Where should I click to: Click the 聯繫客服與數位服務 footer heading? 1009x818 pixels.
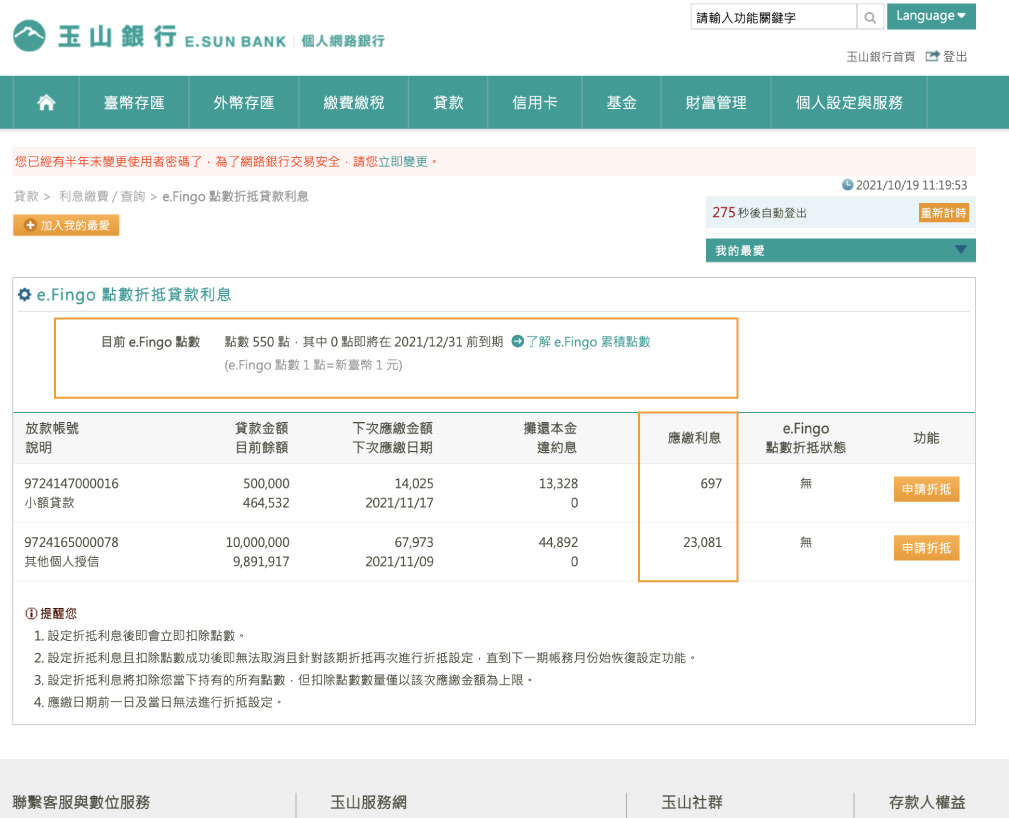[81, 802]
